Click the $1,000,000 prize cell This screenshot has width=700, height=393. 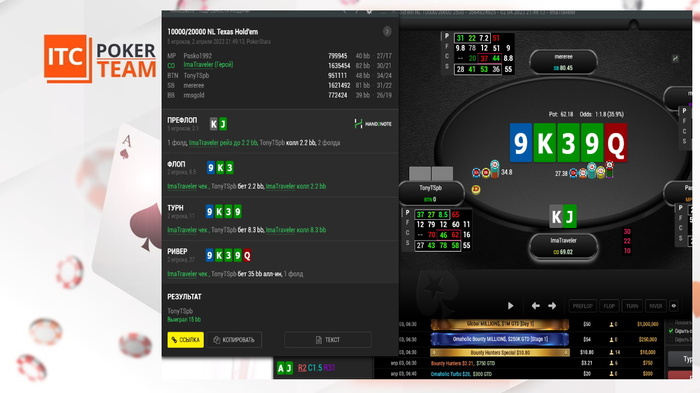(647, 324)
